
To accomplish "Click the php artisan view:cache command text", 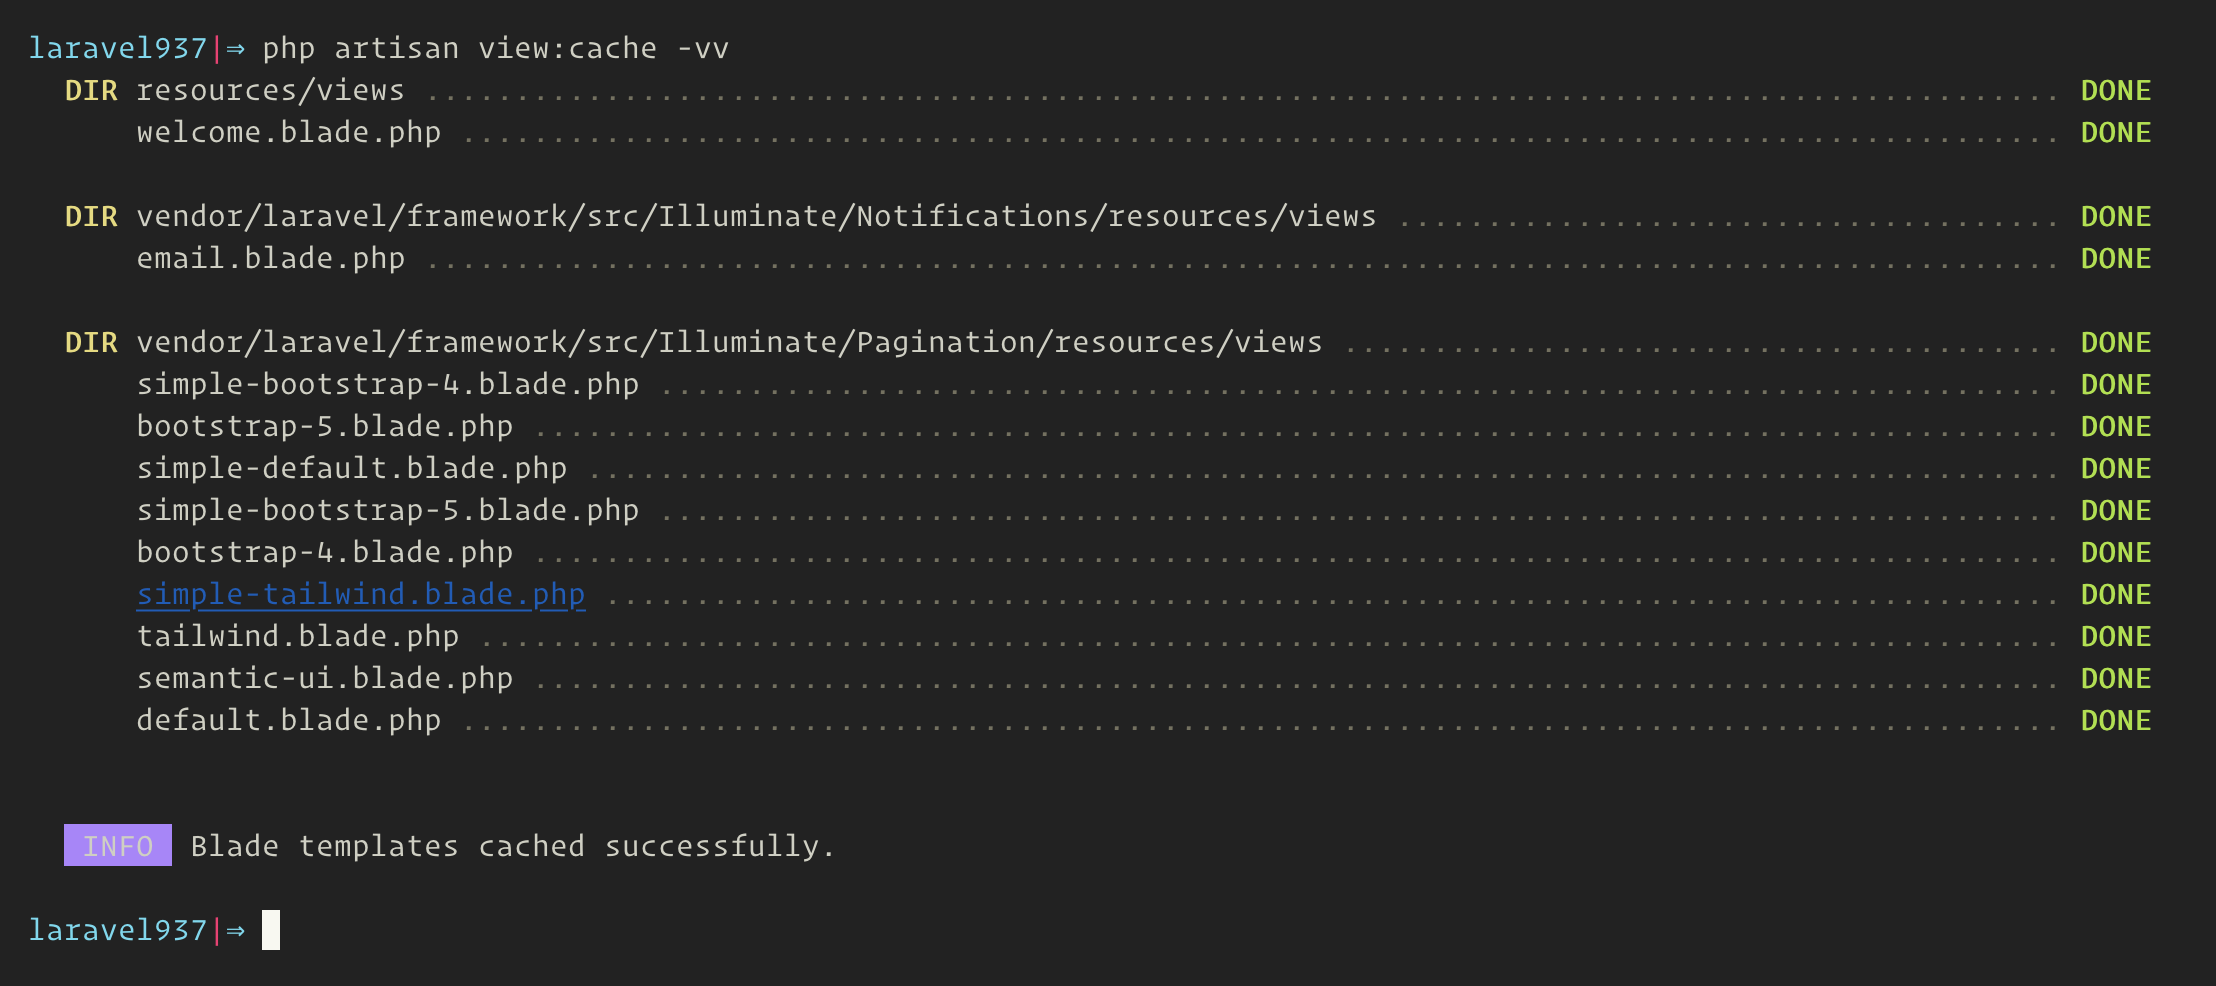I will 496,49.
